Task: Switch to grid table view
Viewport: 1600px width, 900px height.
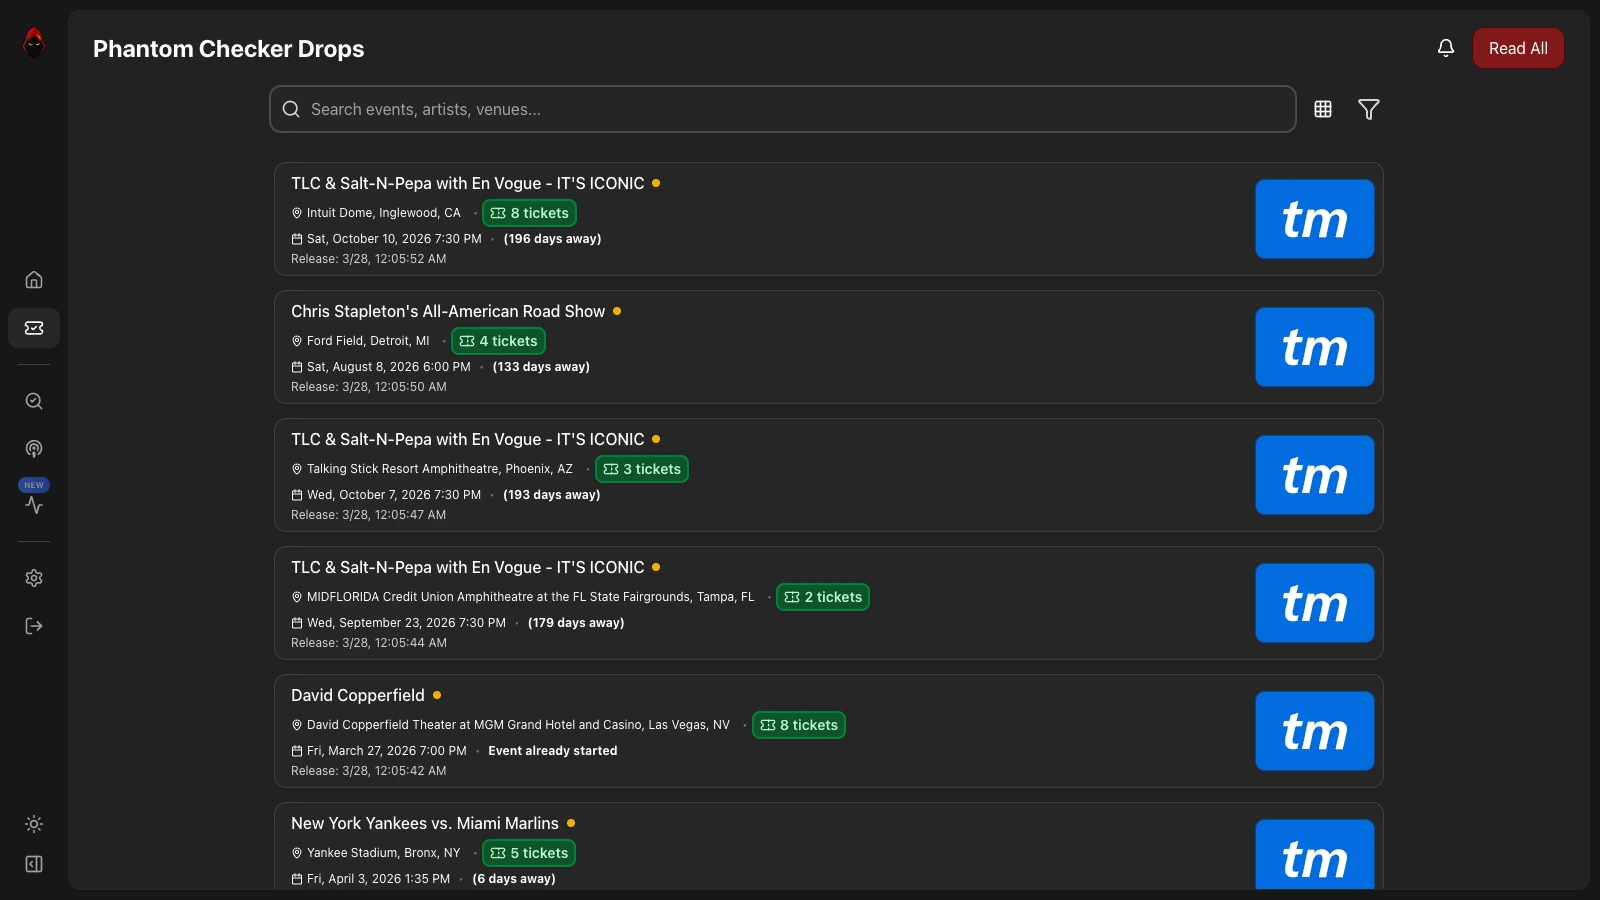Action: pos(1323,109)
